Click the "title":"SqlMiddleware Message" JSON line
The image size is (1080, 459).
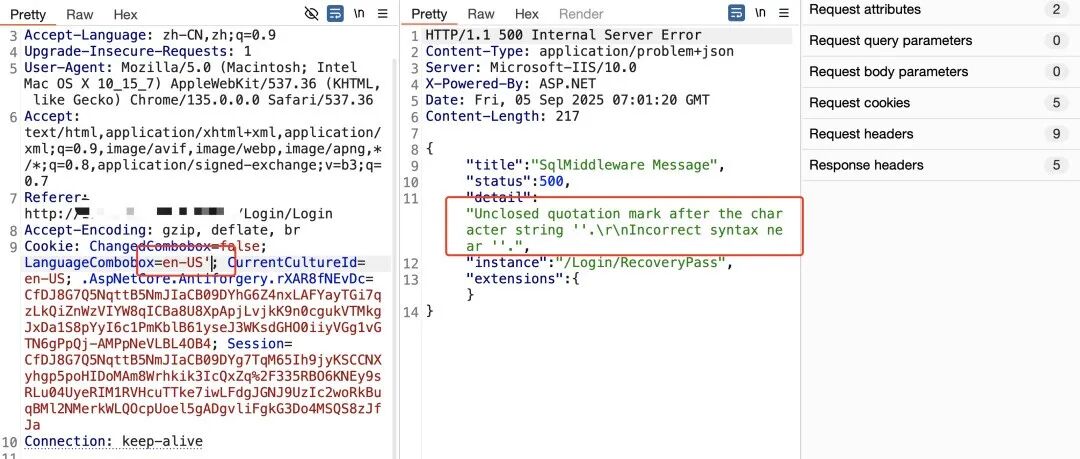[x=596, y=165]
